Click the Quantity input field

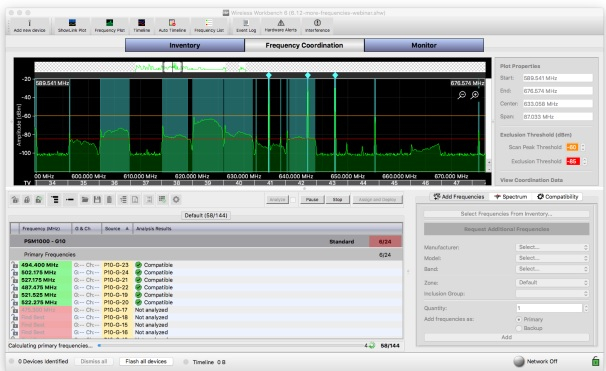click(549, 308)
